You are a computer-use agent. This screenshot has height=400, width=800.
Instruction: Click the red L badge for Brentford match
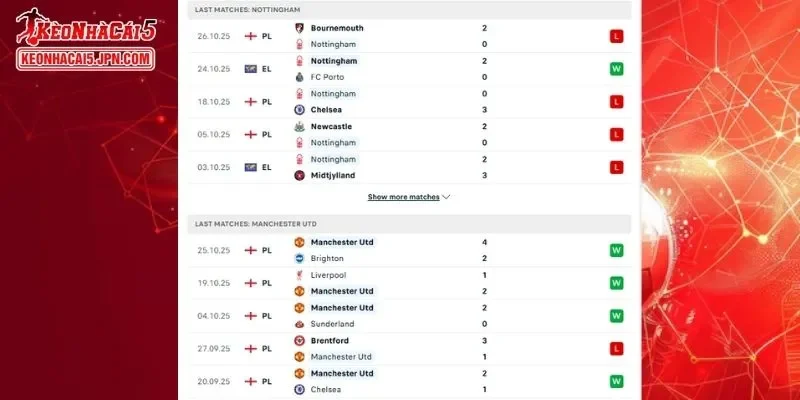pyautogui.click(x=617, y=348)
